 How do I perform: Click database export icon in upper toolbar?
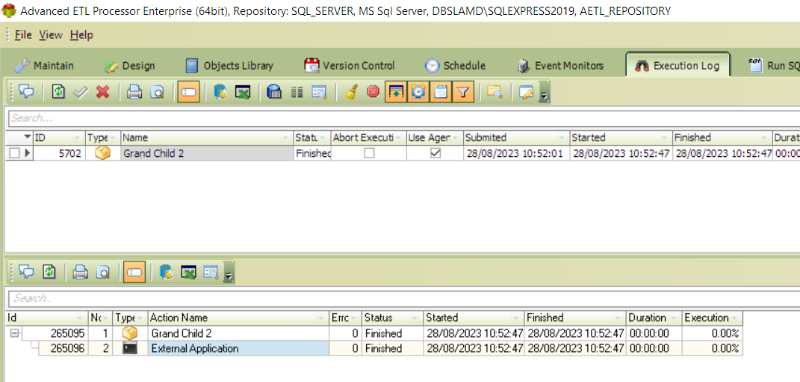click(220, 92)
